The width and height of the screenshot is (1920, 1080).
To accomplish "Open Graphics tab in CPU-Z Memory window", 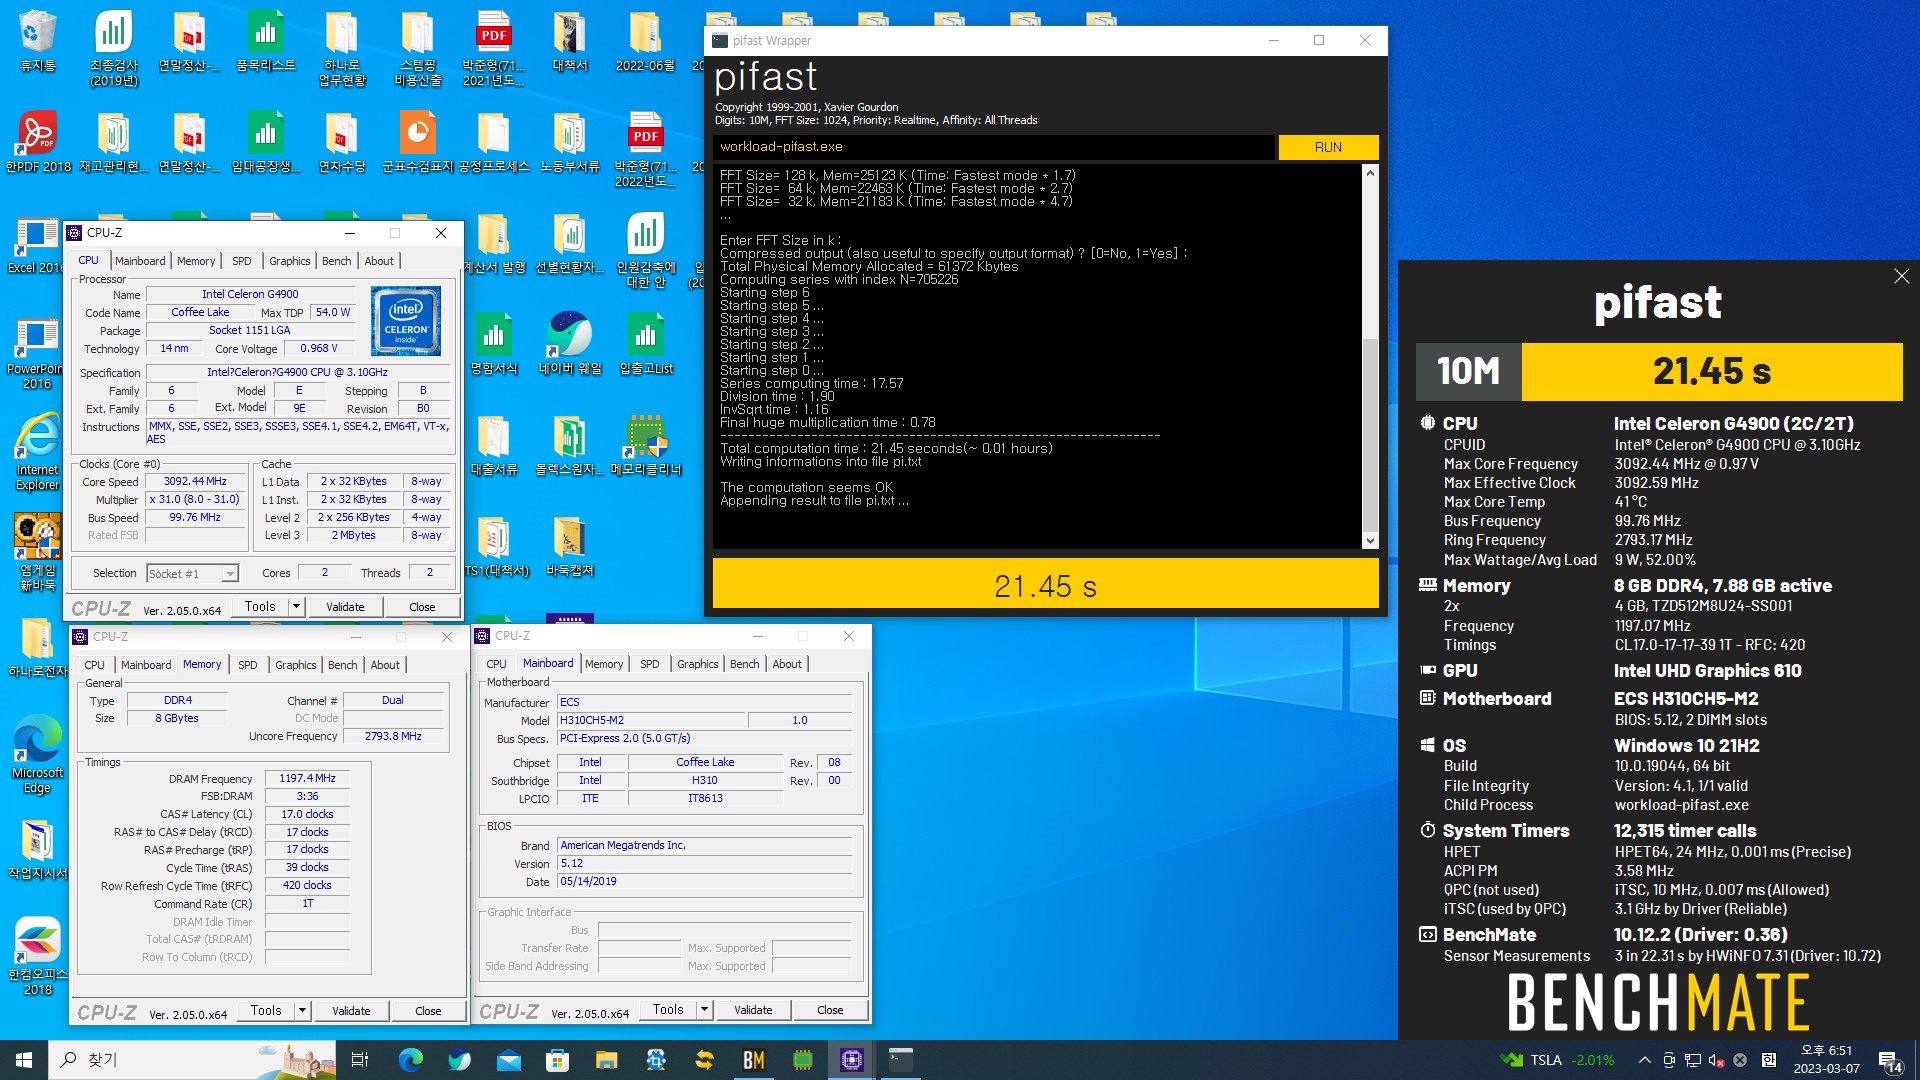I will [x=296, y=665].
